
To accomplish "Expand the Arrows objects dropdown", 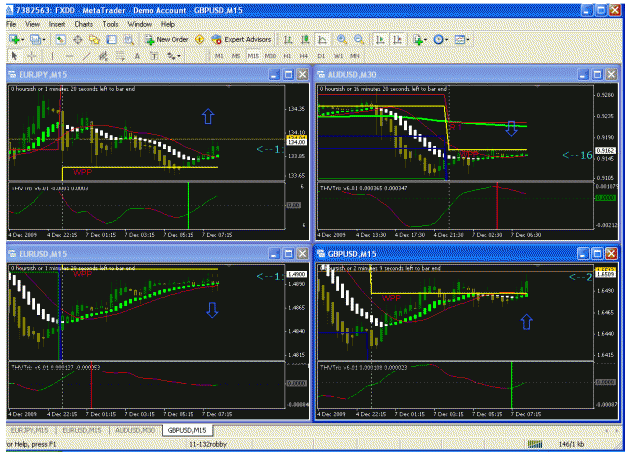I will (x=179, y=56).
